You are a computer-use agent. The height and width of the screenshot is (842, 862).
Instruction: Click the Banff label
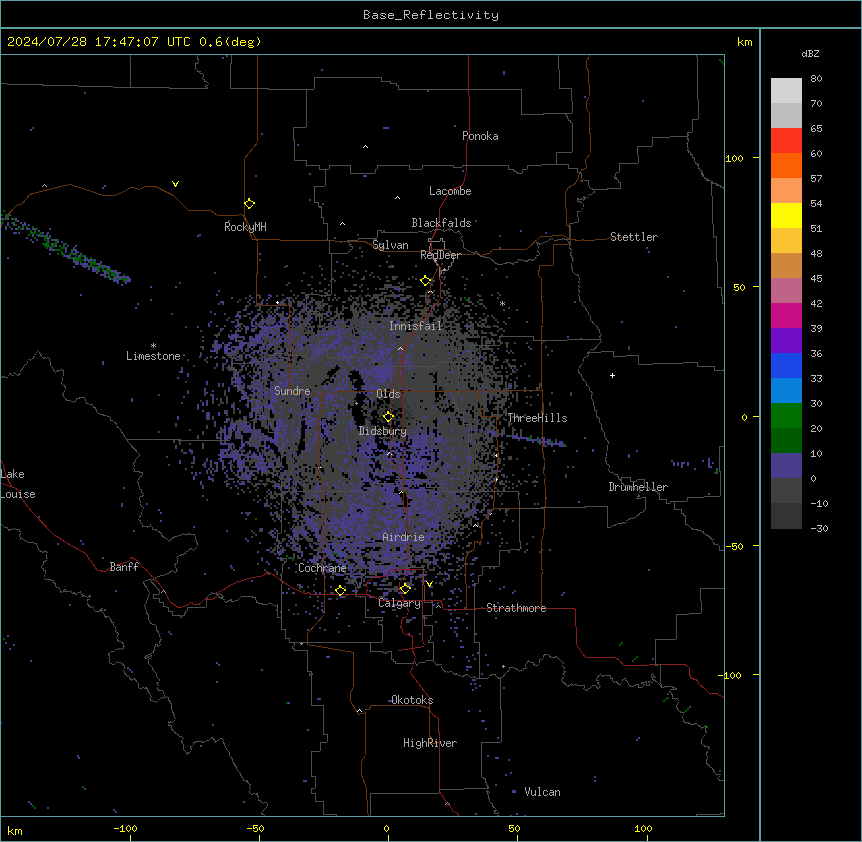point(124,567)
